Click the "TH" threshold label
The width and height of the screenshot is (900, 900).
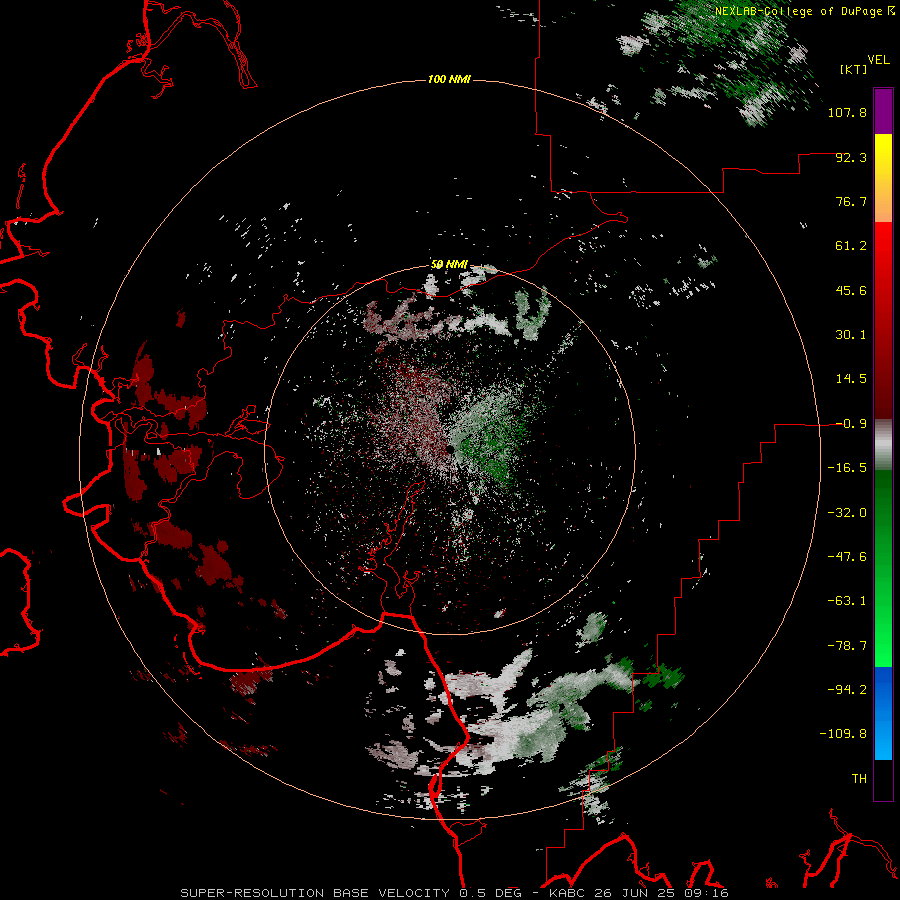[859, 779]
